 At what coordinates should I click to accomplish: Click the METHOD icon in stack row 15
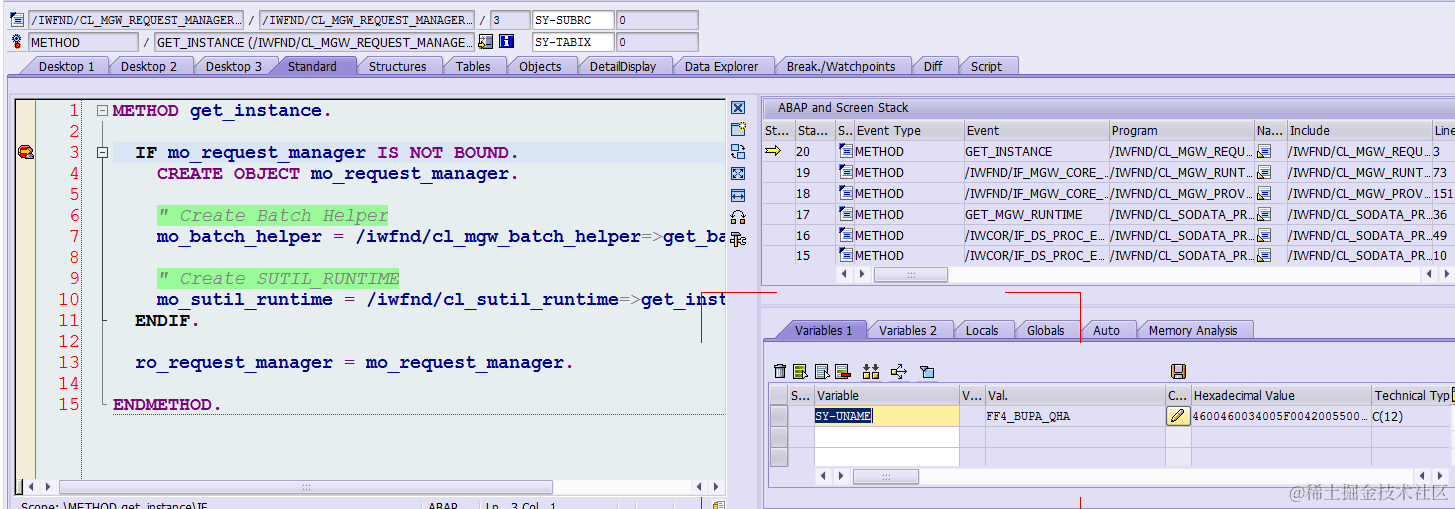(x=845, y=256)
